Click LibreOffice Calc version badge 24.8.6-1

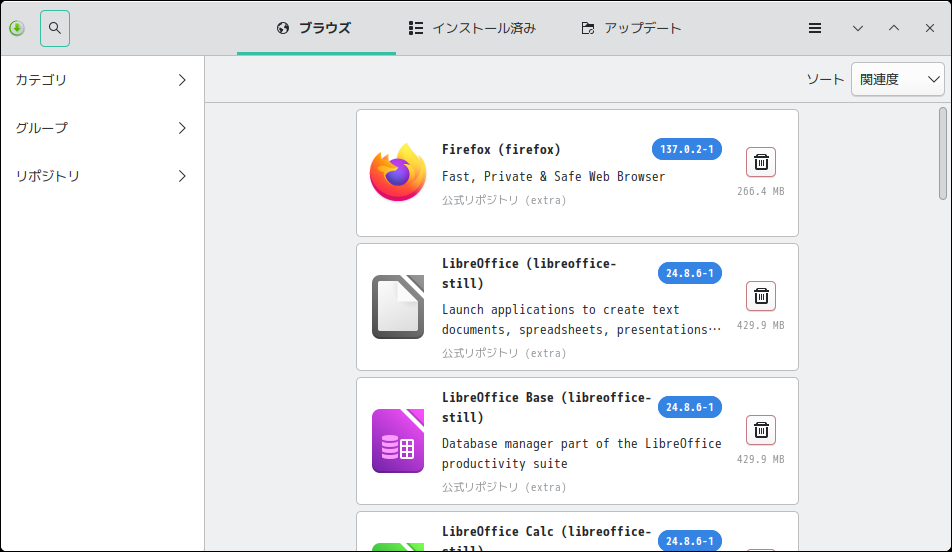click(x=690, y=540)
